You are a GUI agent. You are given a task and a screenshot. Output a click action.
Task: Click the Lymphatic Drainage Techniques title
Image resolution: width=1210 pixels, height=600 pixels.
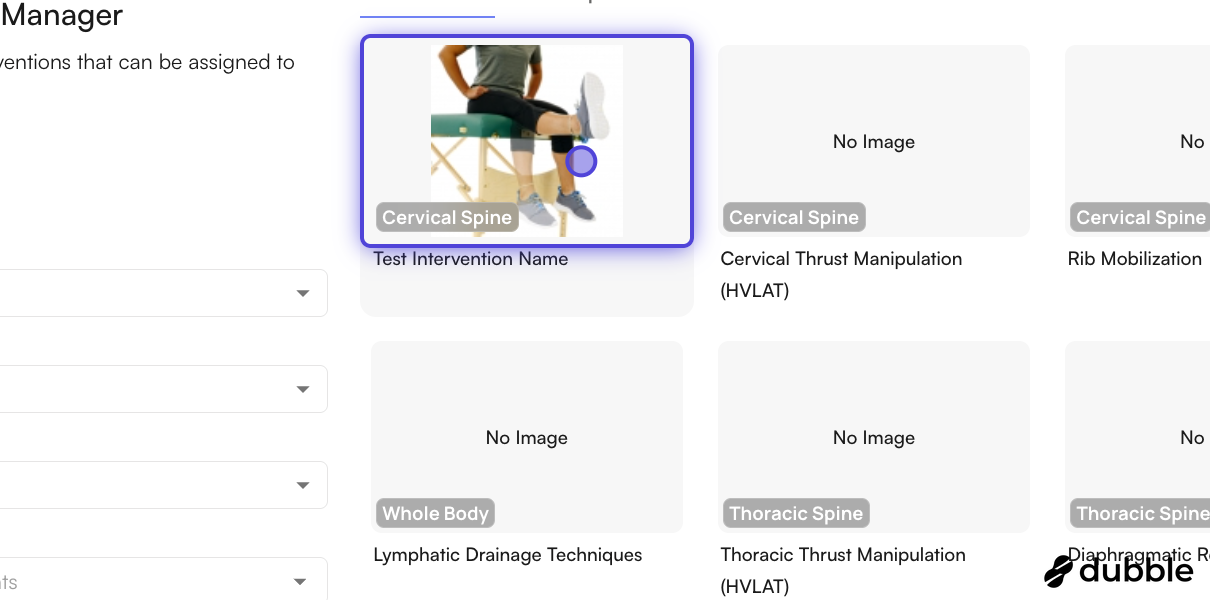pyautogui.click(x=508, y=555)
